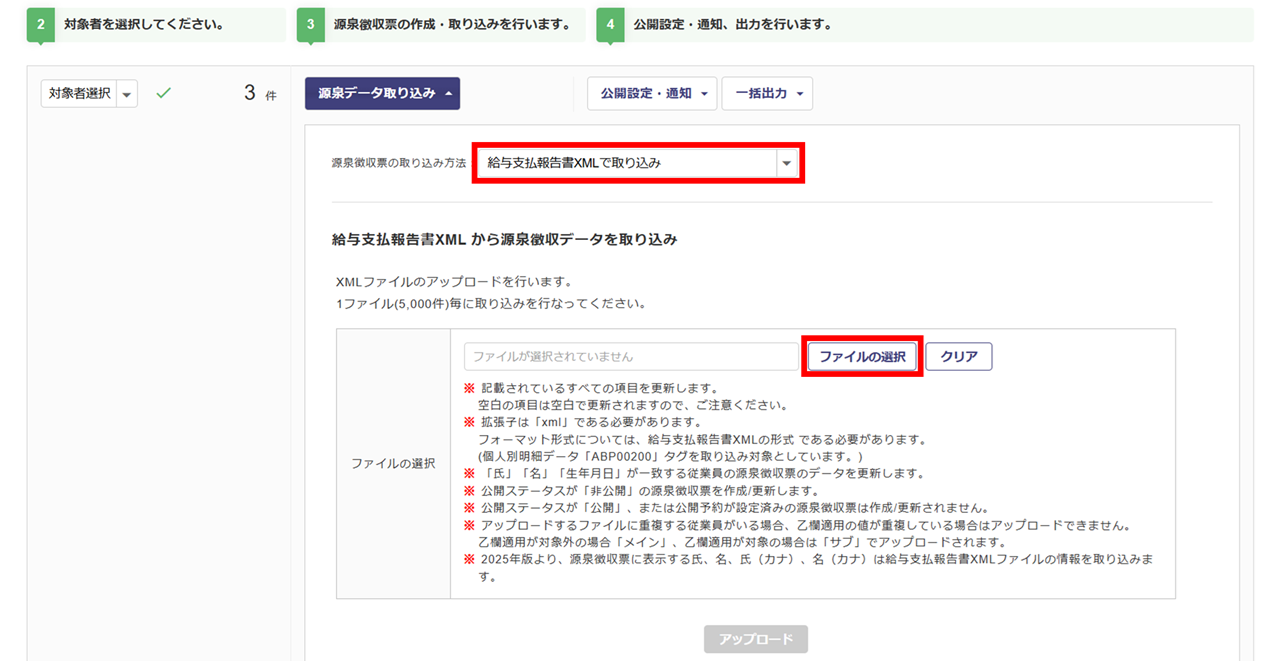Select the 公開設定・通知、出力 step heading
The image size is (1280, 661).
[x=732, y=25]
